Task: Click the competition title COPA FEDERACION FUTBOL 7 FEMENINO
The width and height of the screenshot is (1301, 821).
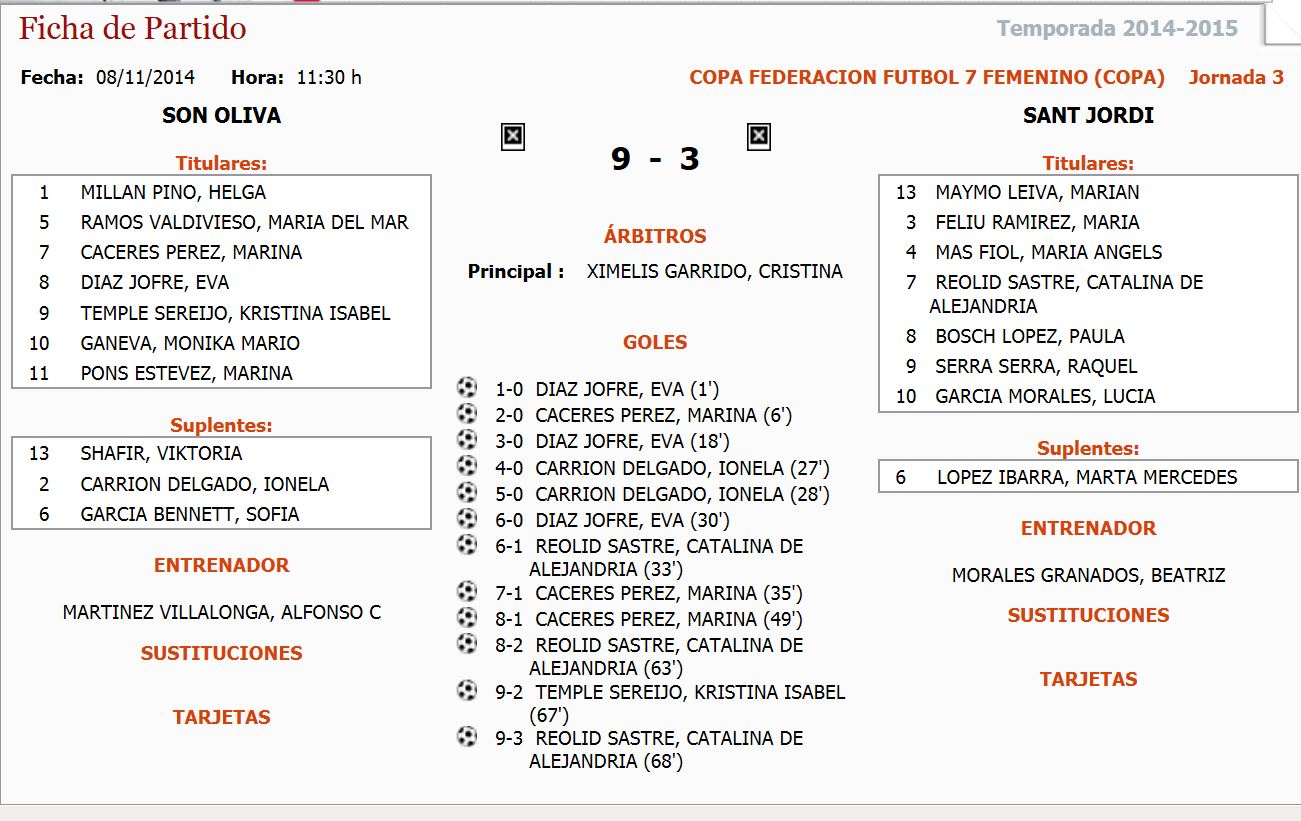Action: point(927,77)
